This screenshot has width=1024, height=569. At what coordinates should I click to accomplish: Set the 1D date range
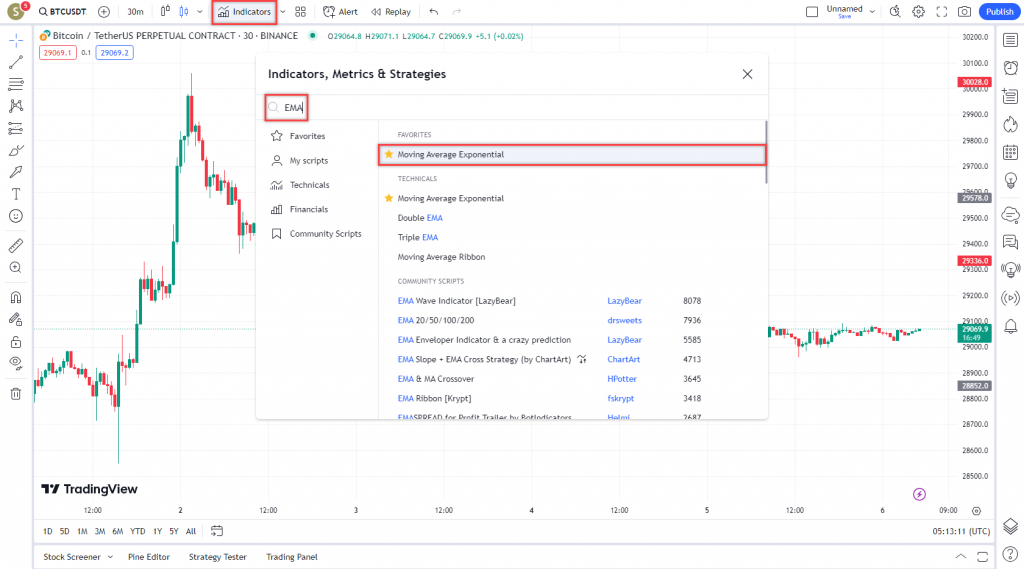coord(48,531)
